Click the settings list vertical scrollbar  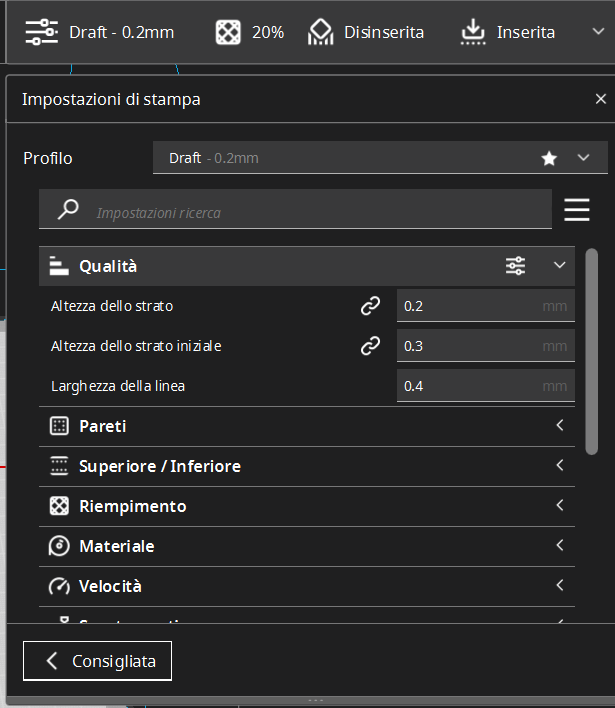(591, 350)
